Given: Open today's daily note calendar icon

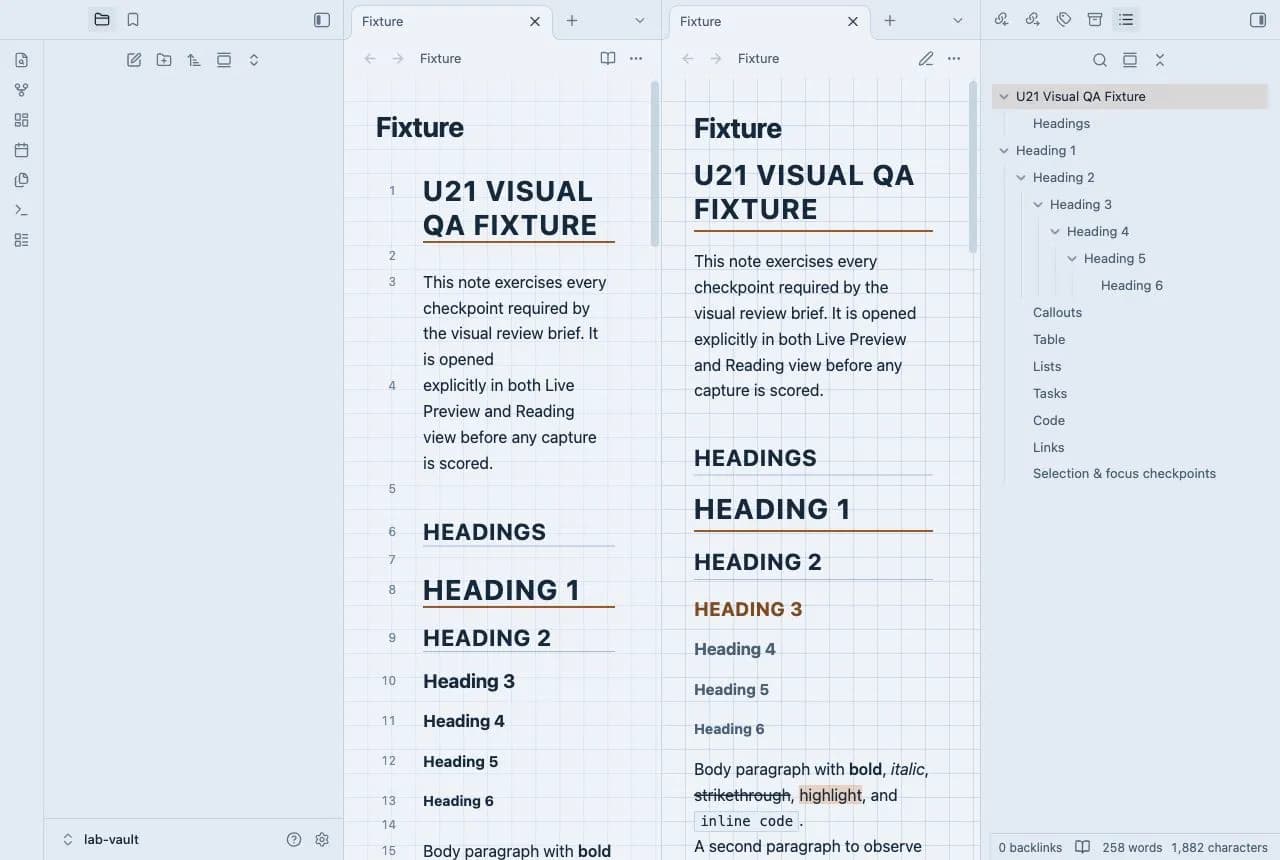Looking at the screenshot, I should pos(22,150).
